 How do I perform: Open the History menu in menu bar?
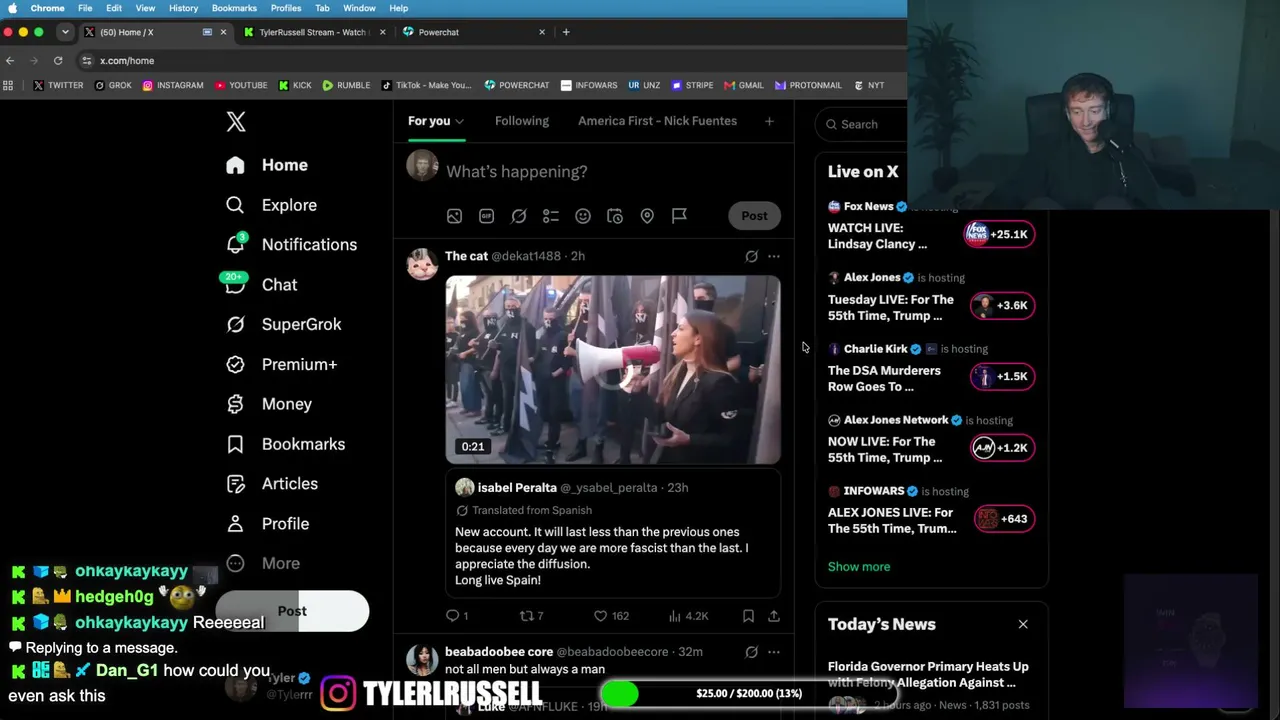click(183, 8)
